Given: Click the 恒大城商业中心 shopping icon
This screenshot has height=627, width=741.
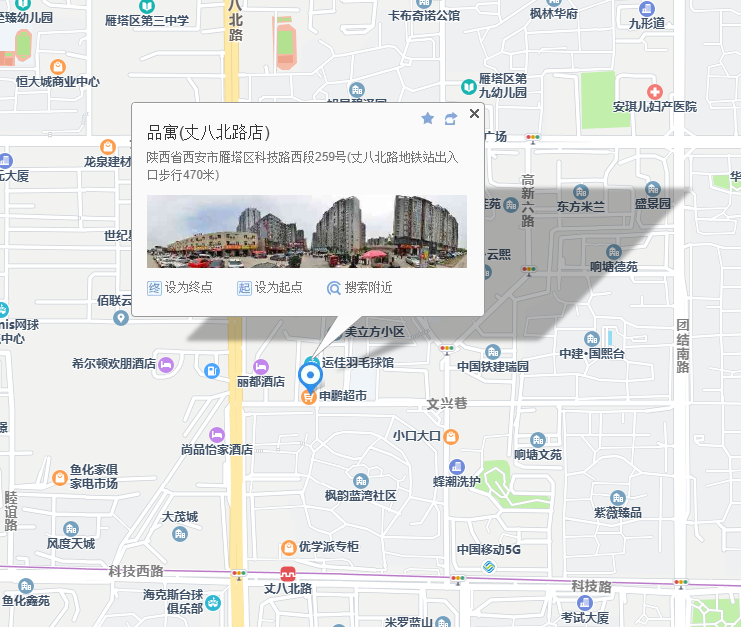Looking at the screenshot, I should point(58,67).
